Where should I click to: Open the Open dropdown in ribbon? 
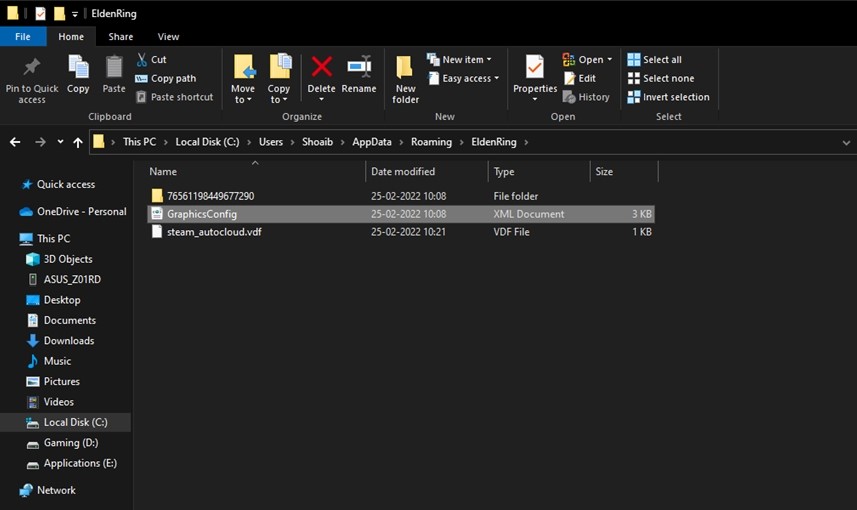tap(588, 60)
